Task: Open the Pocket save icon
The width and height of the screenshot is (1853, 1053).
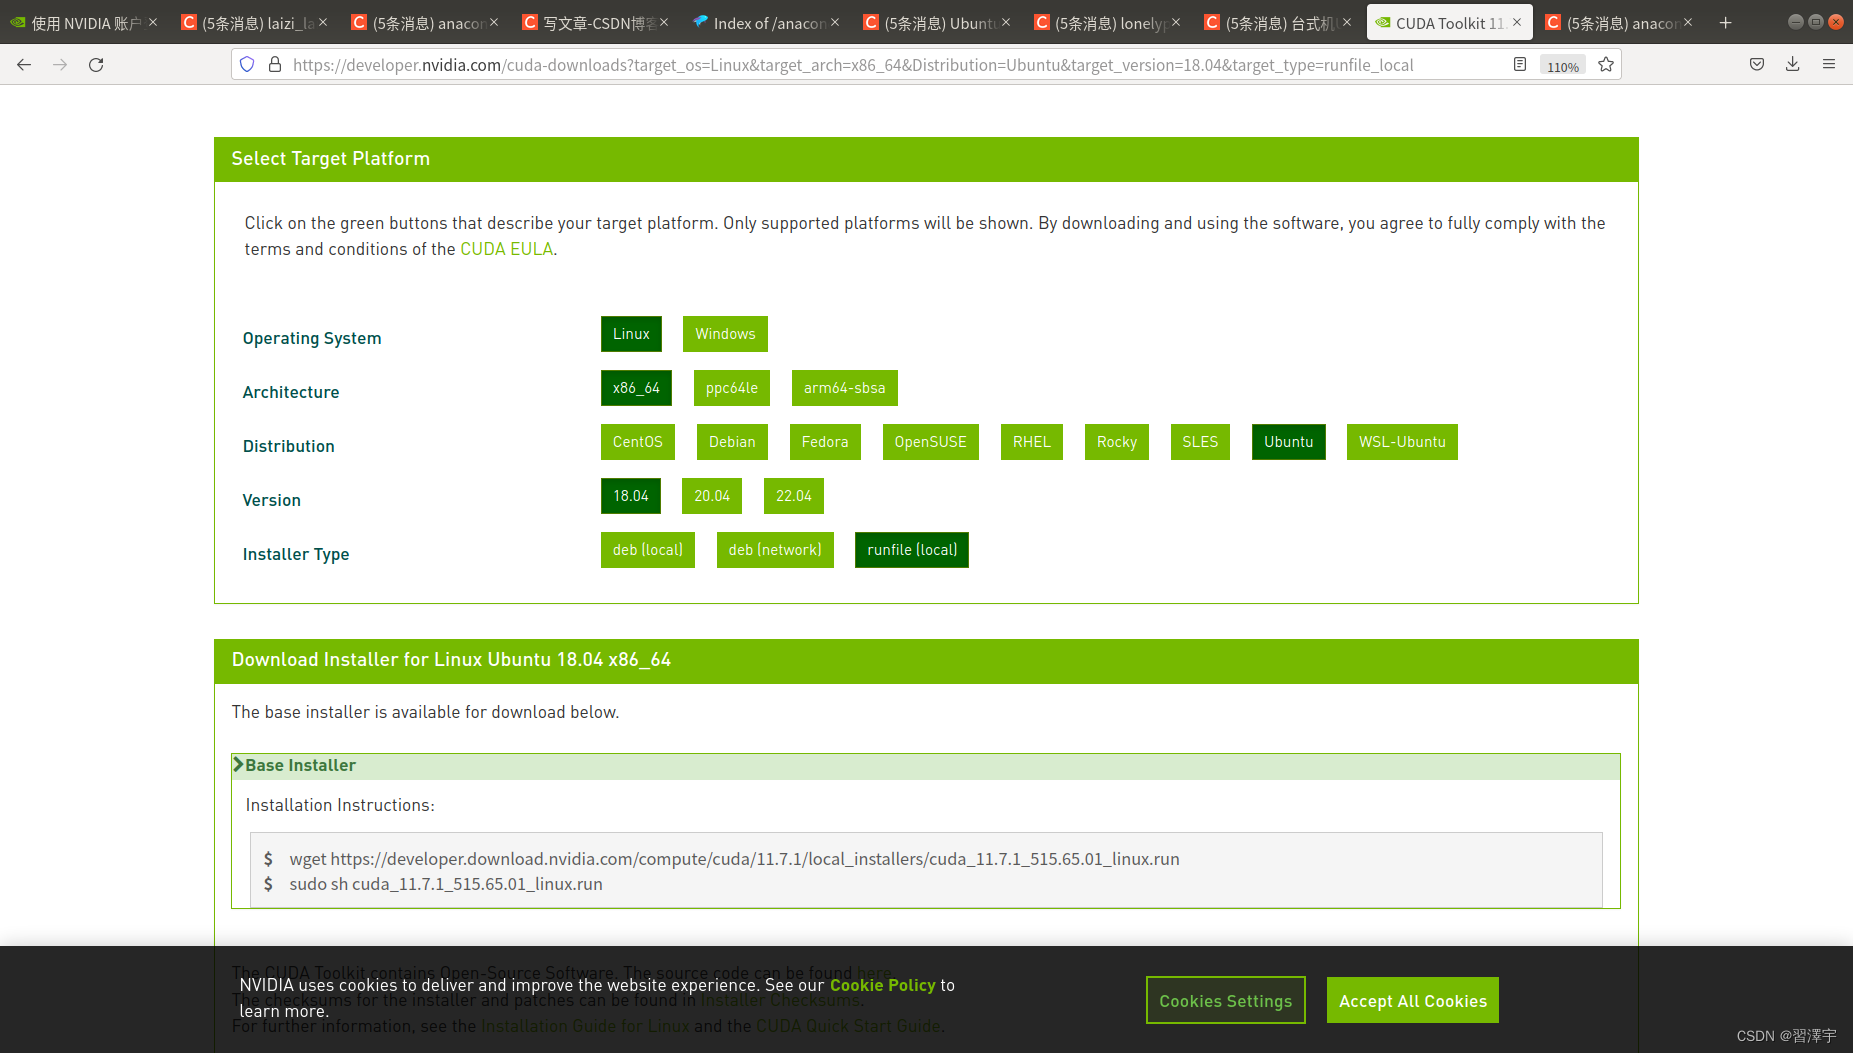Action: click(x=1757, y=65)
